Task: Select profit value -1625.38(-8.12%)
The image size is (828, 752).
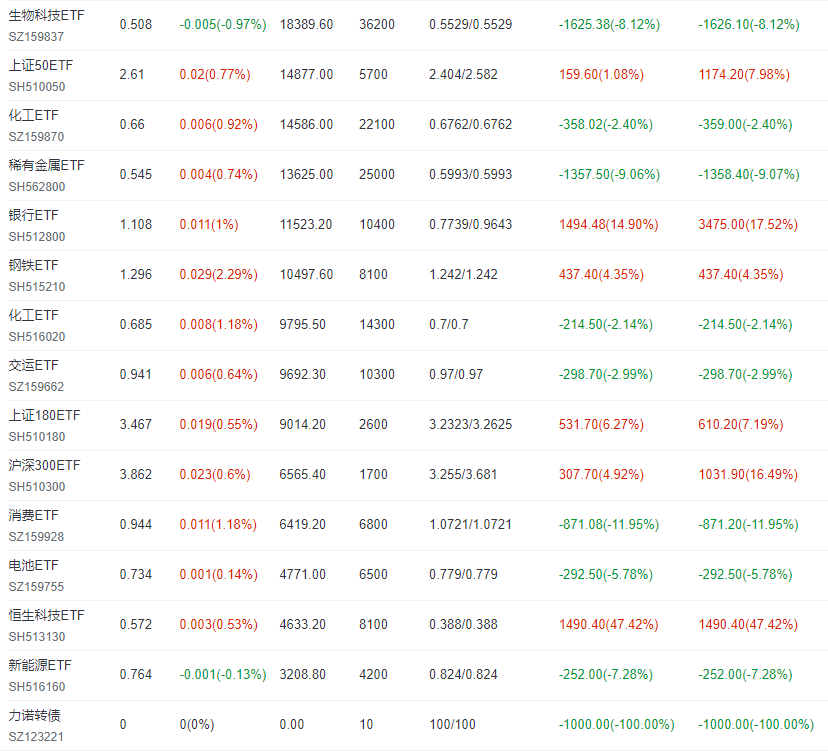Action: [x=609, y=25]
